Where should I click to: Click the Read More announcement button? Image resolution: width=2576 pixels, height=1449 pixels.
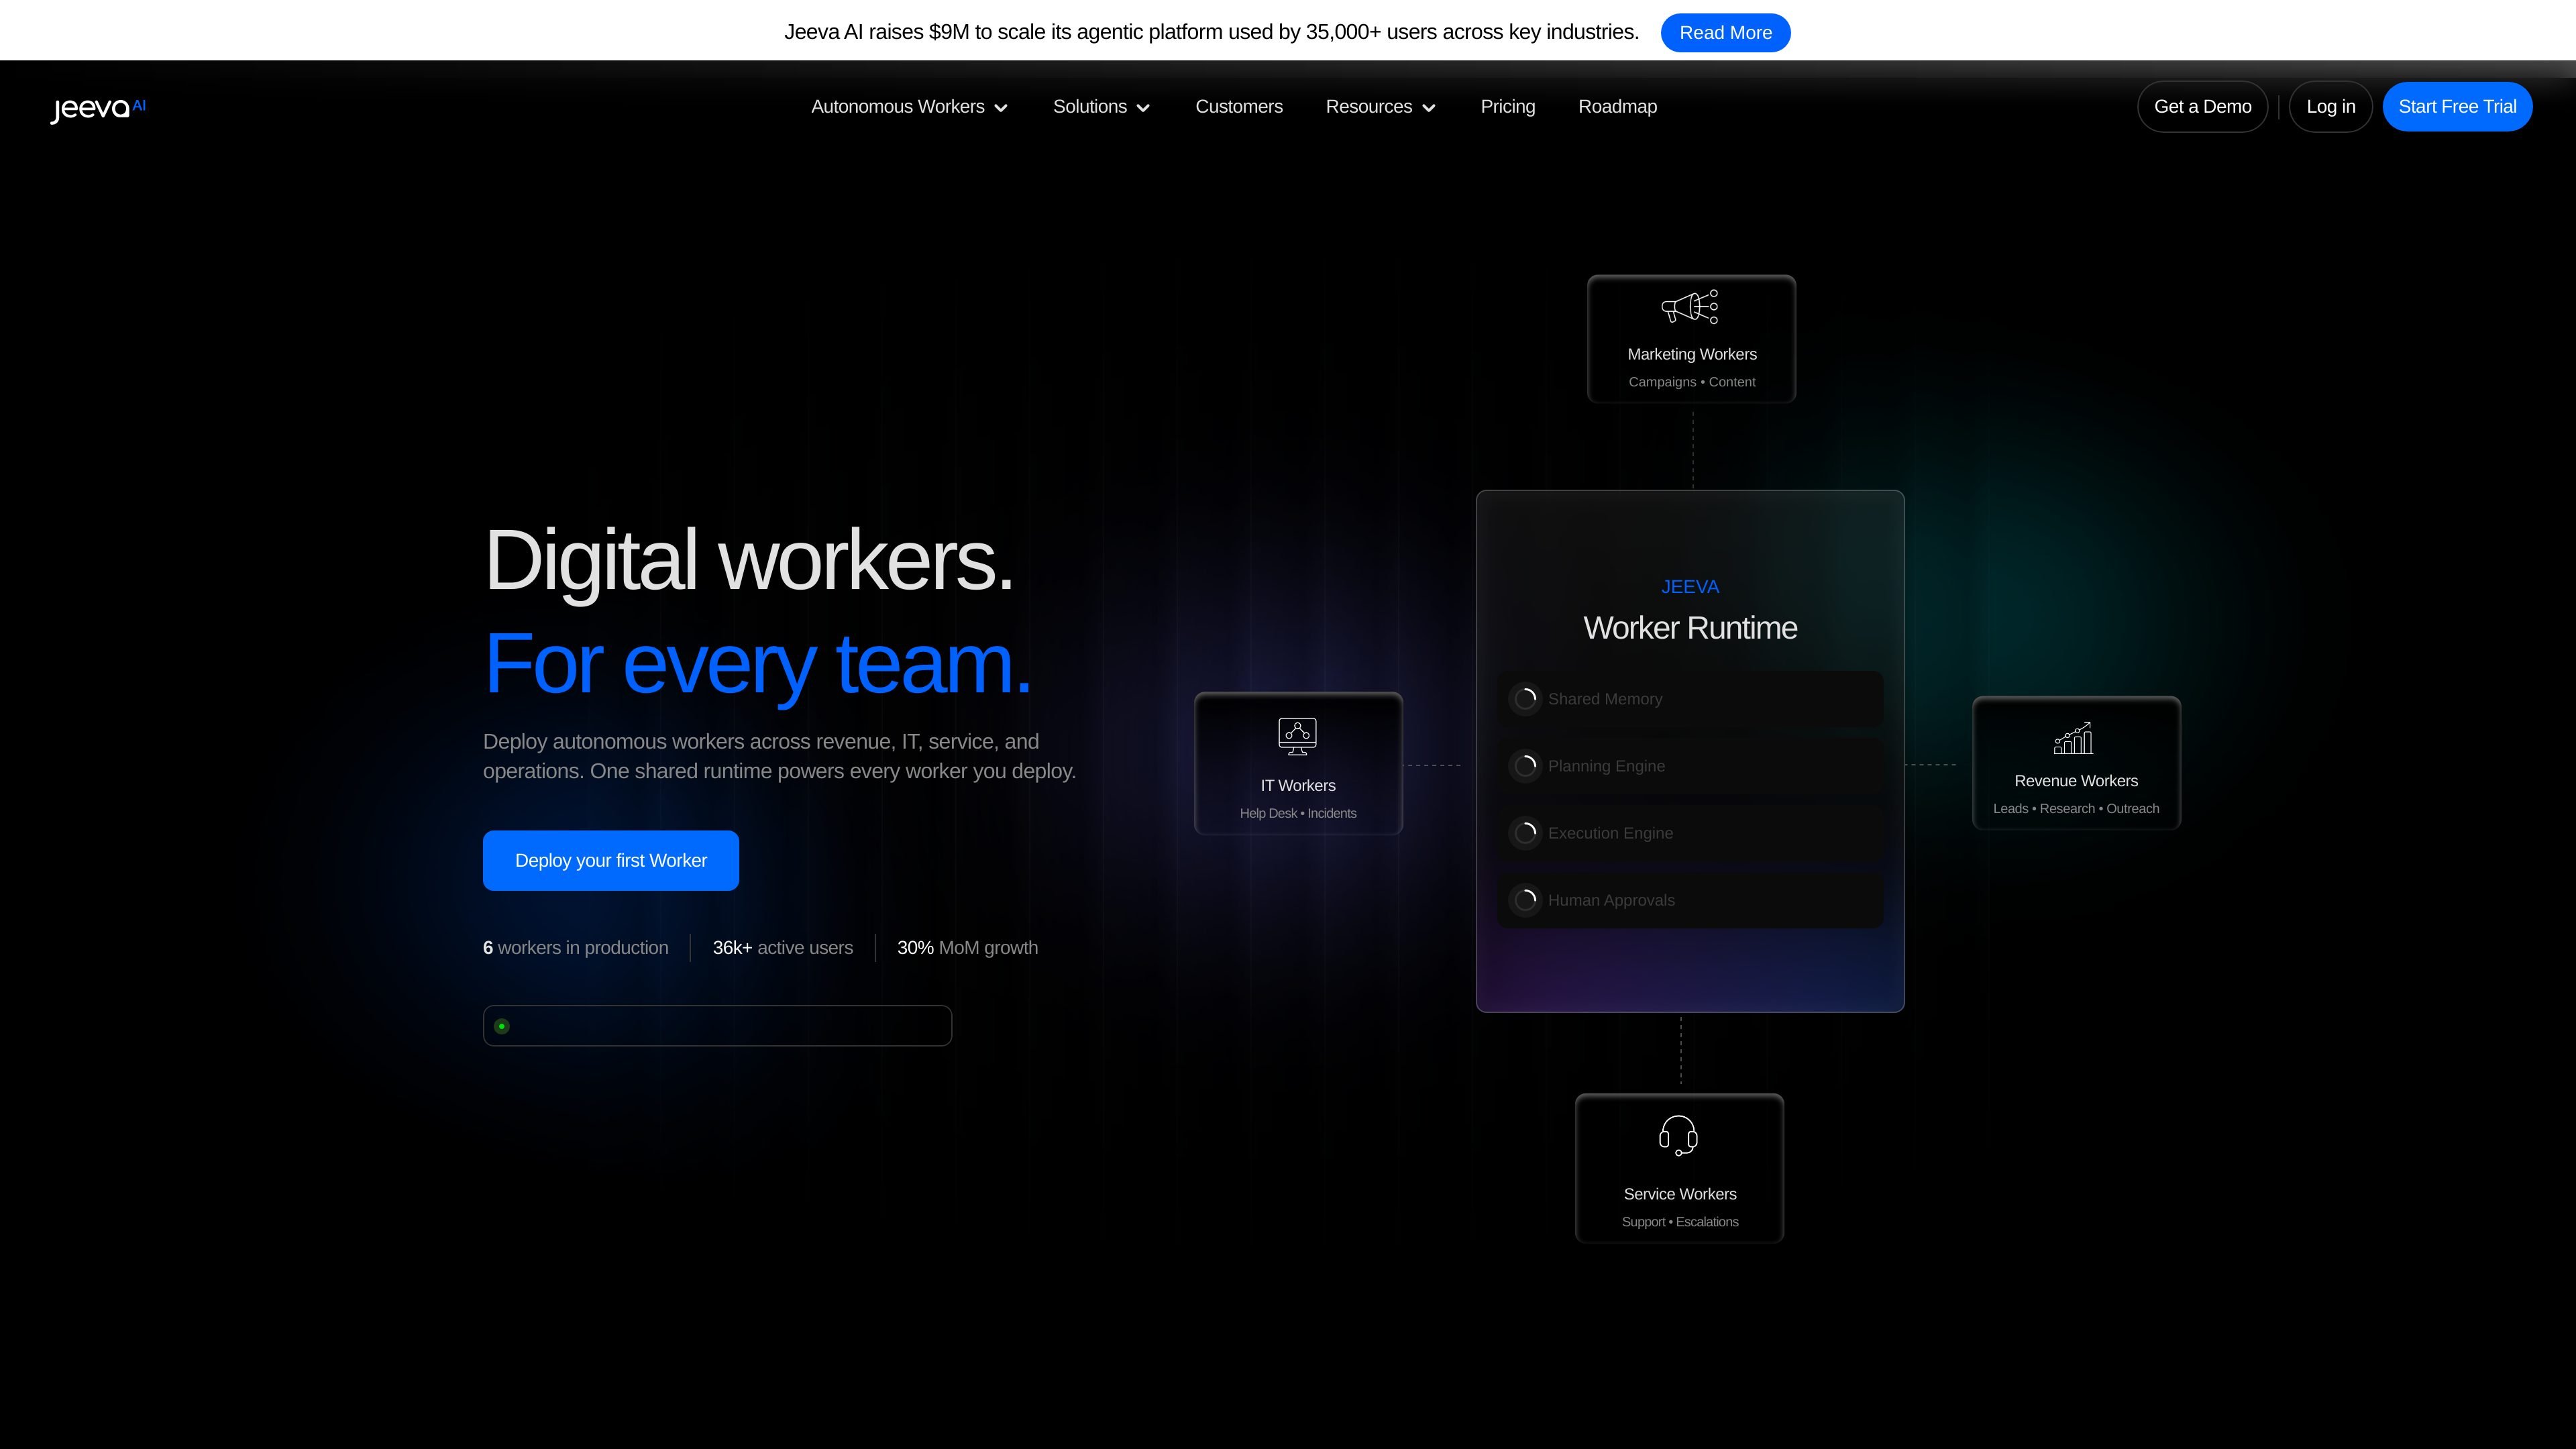pos(1726,33)
